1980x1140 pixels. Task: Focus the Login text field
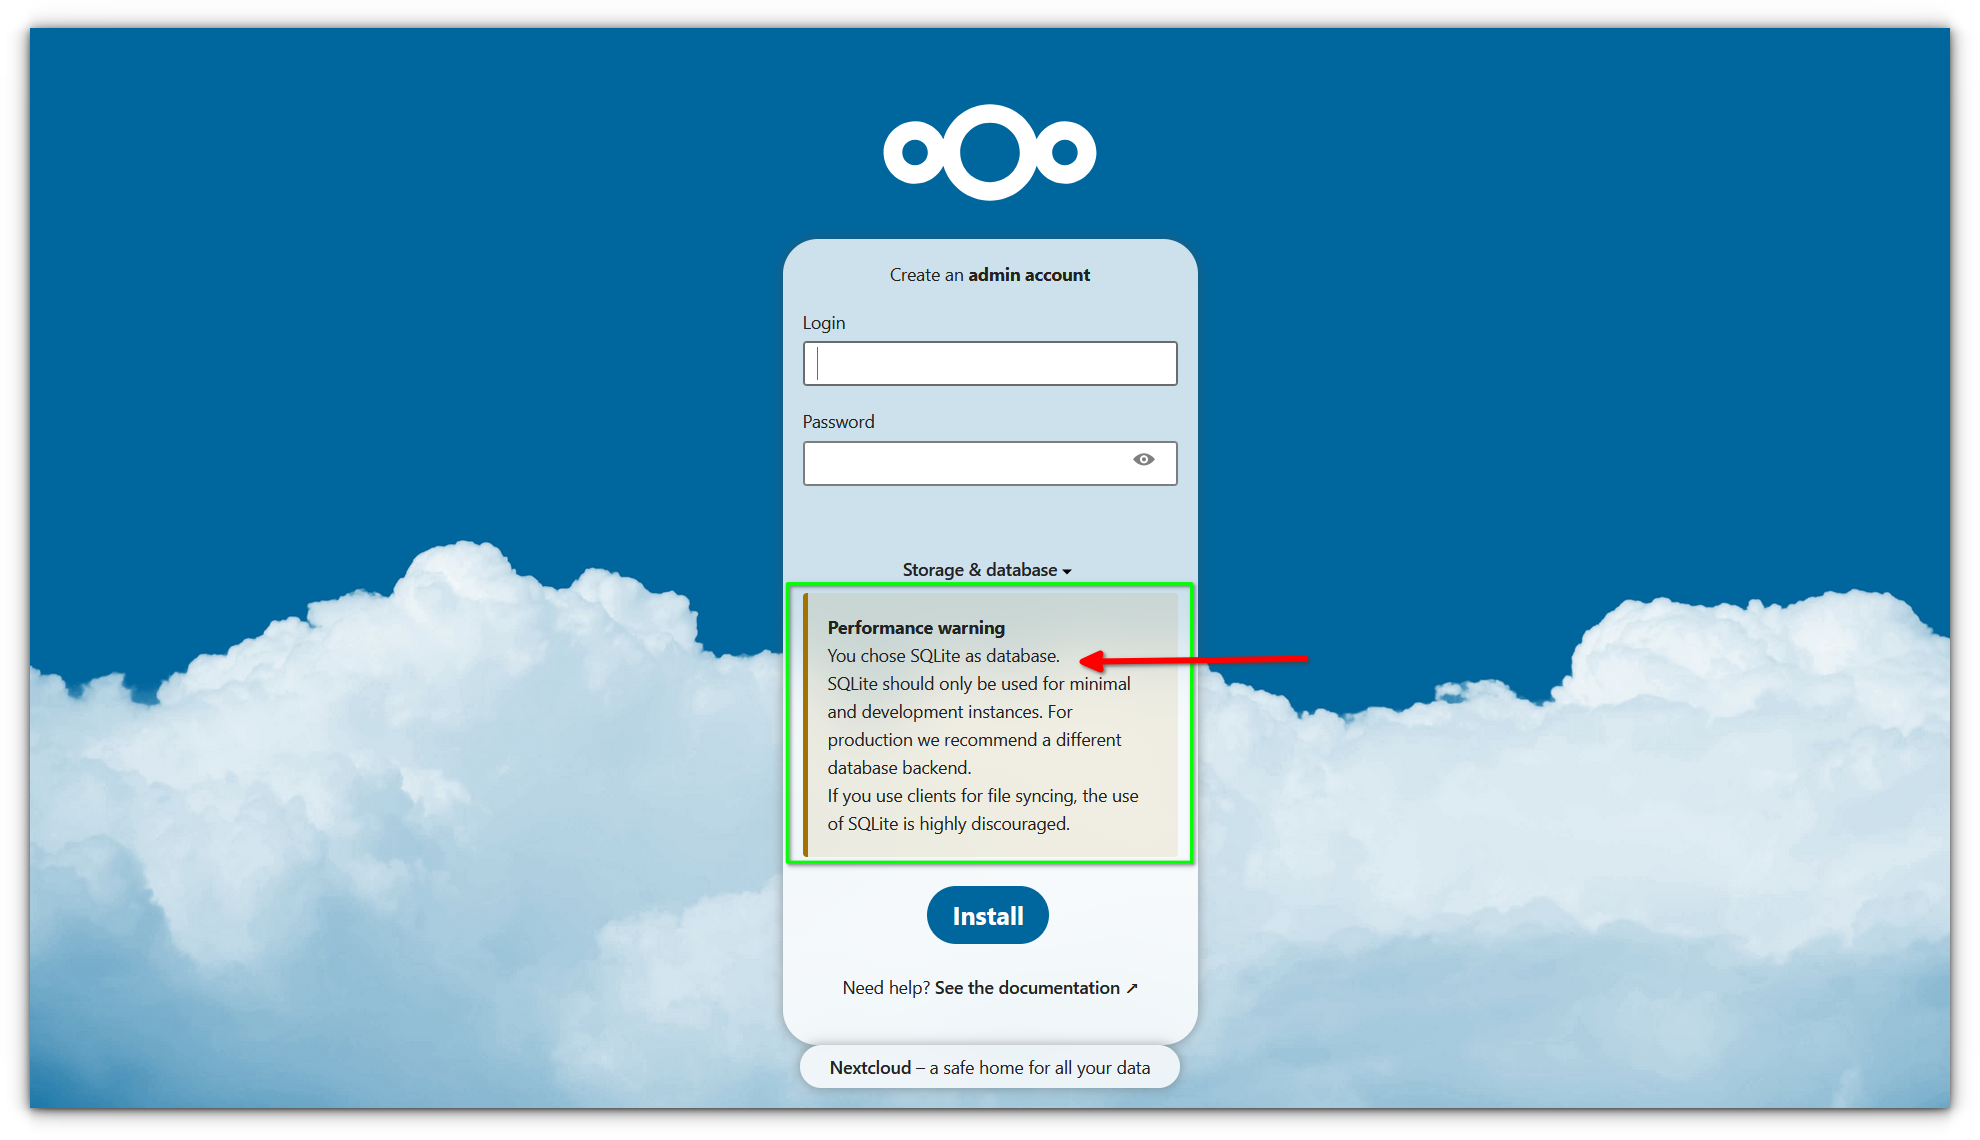point(990,364)
